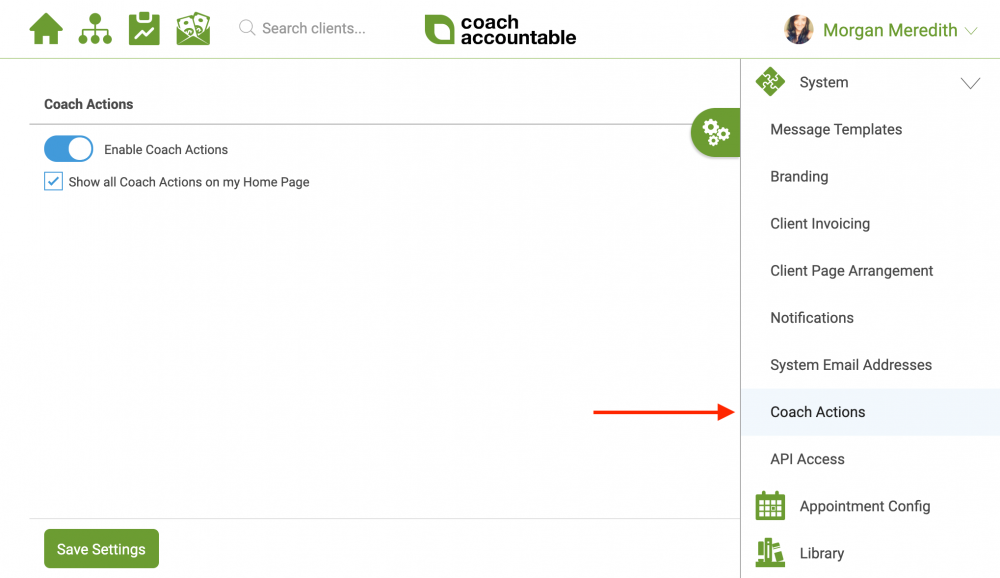Click the Coach Accountable logo
Screen dimensions: 1000x578
501,29
